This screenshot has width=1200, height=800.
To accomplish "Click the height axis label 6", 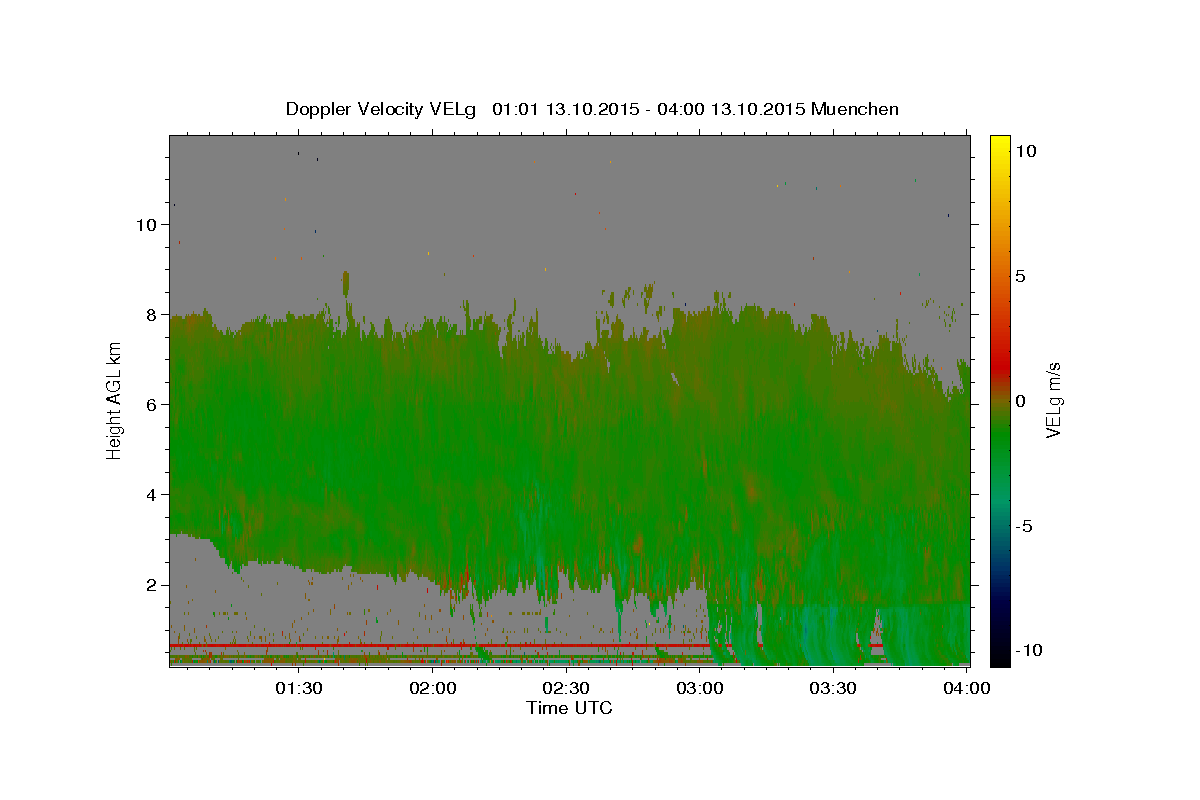I will (152, 405).
